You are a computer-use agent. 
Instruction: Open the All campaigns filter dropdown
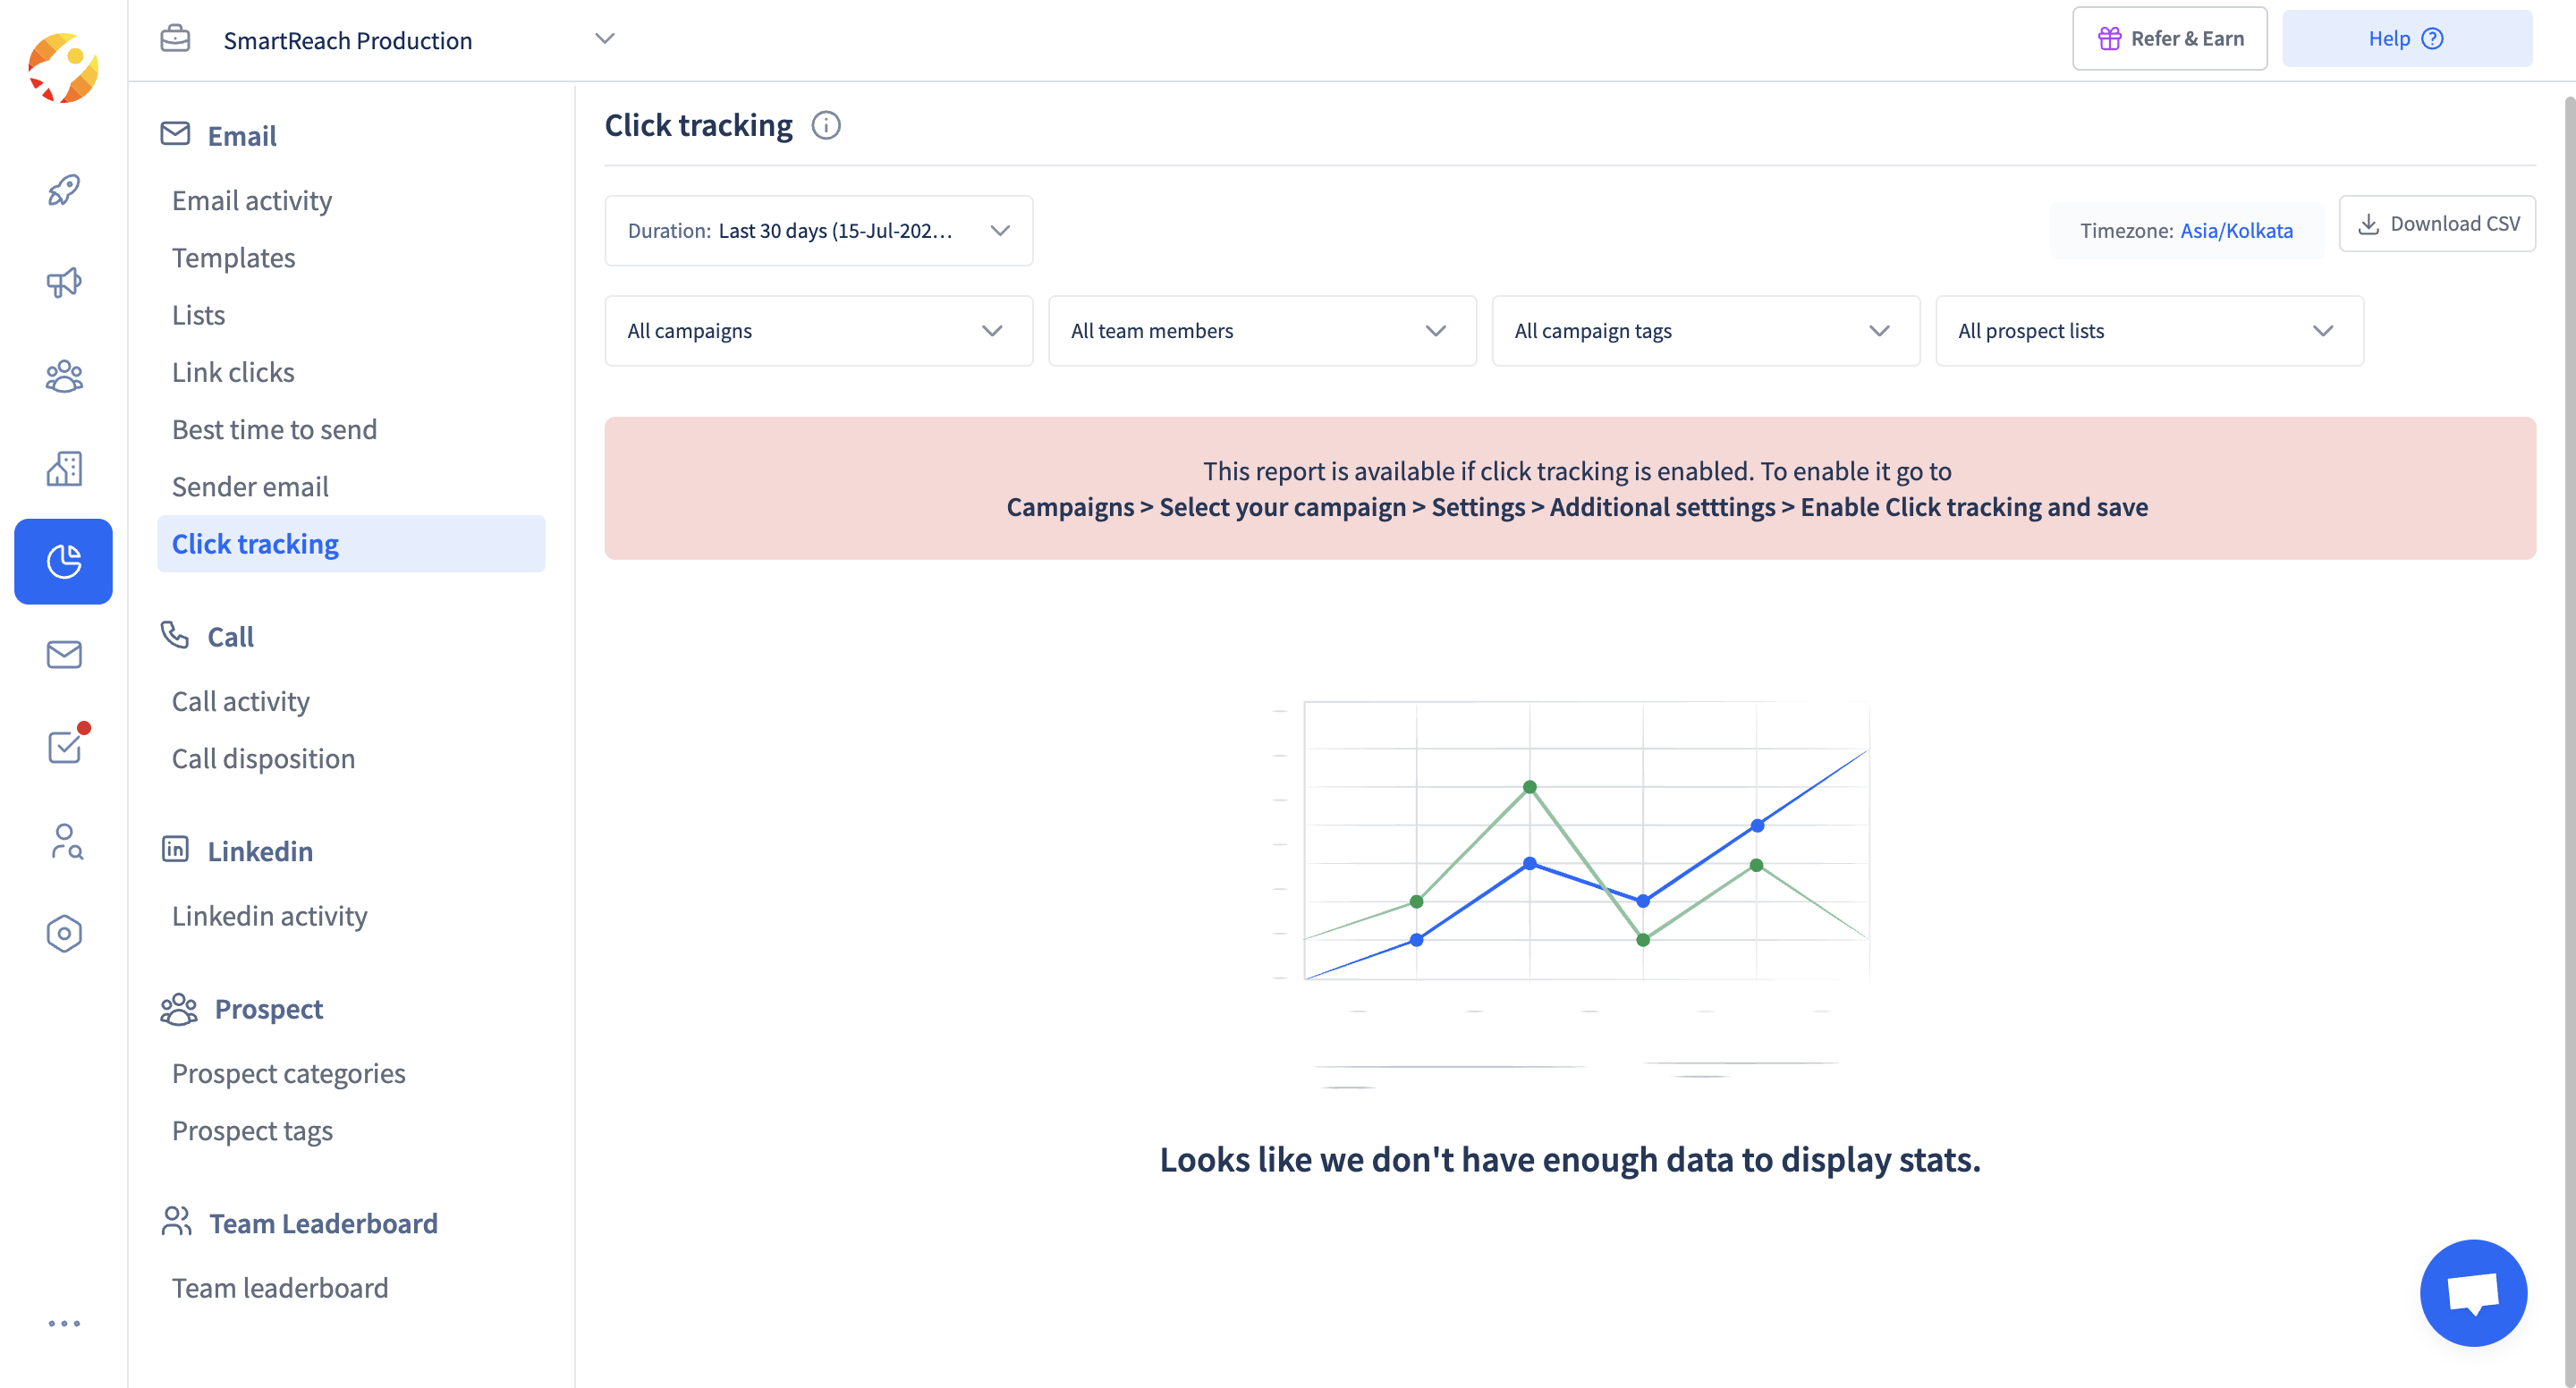point(818,331)
